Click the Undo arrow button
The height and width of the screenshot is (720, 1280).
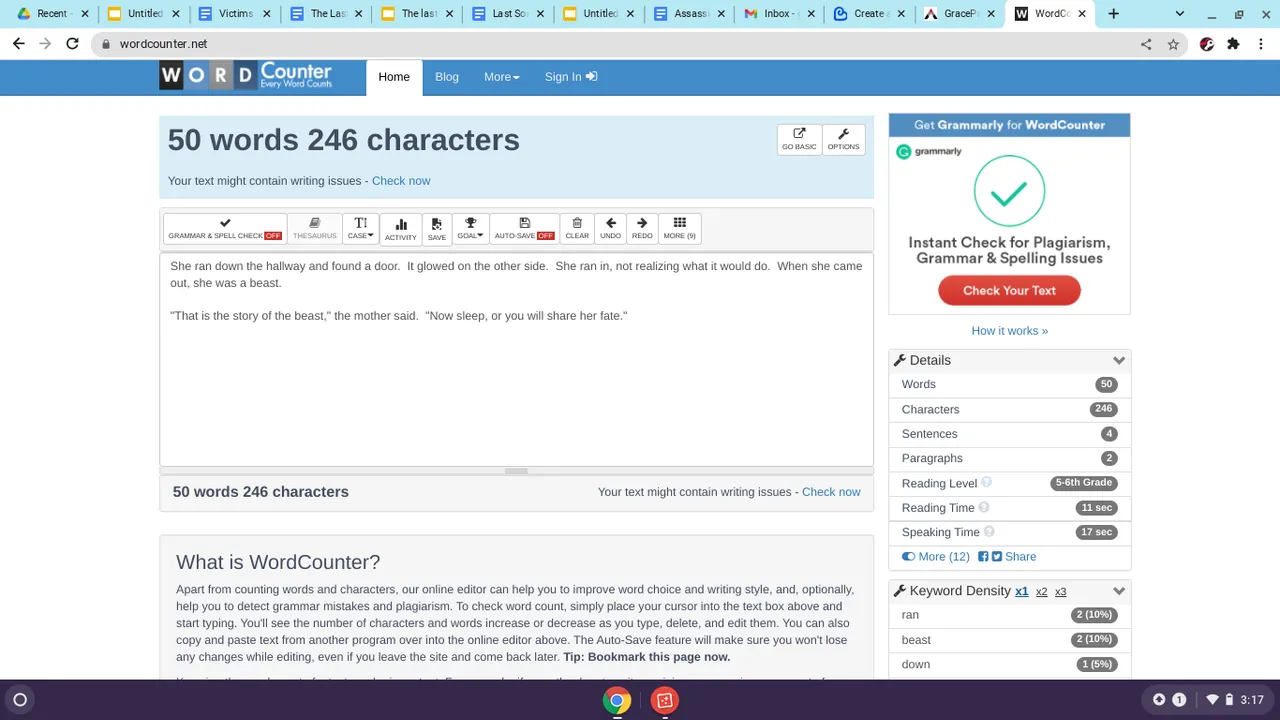[611, 229]
